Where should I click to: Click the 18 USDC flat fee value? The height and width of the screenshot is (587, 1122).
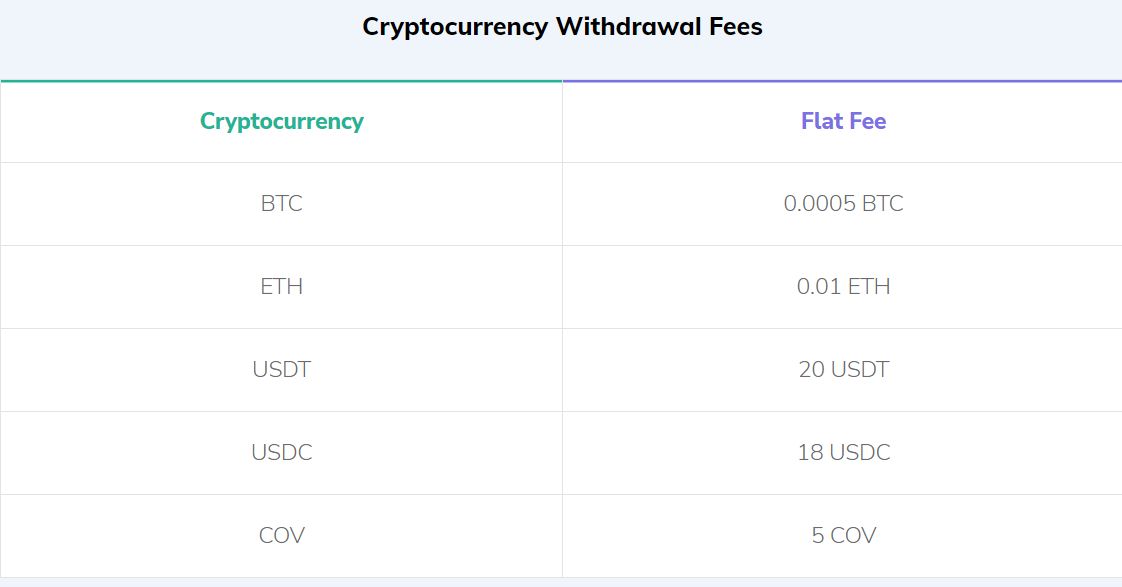(843, 453)
